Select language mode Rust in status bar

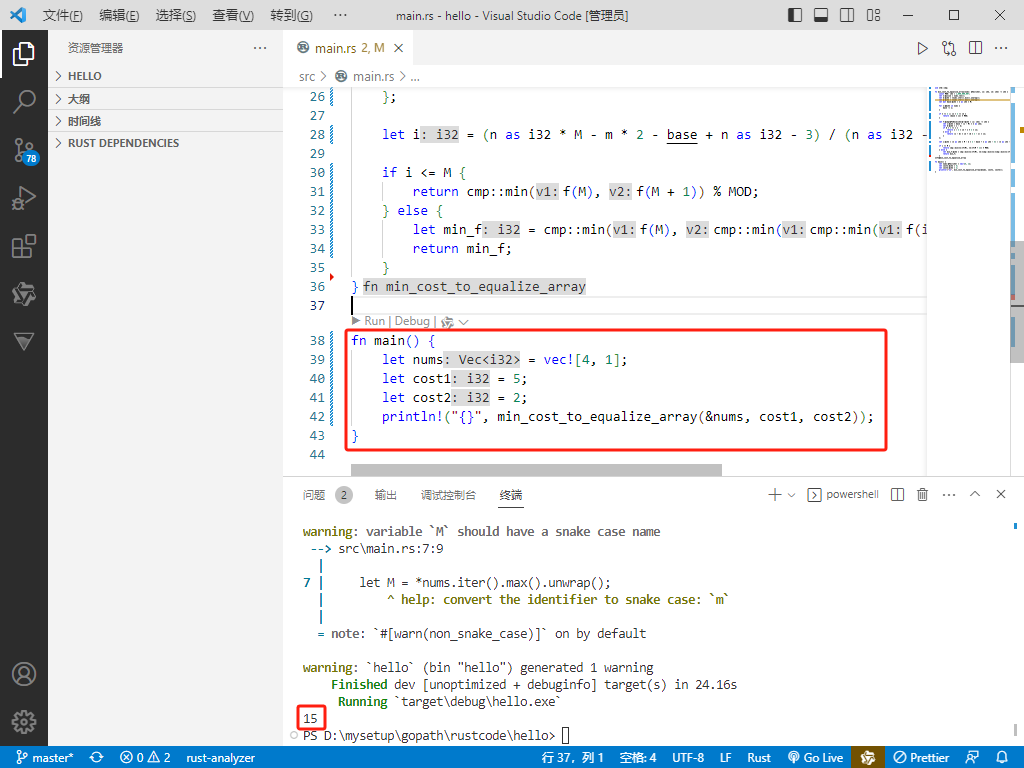click(x=759, y=758)
